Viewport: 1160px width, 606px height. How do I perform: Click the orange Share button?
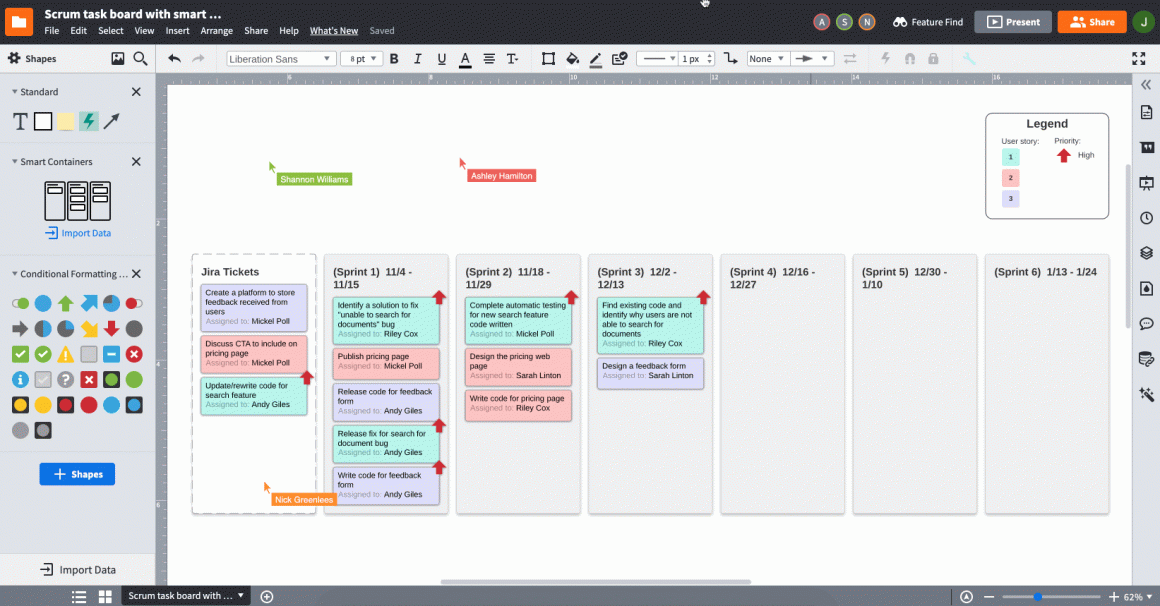point(1091,22)
